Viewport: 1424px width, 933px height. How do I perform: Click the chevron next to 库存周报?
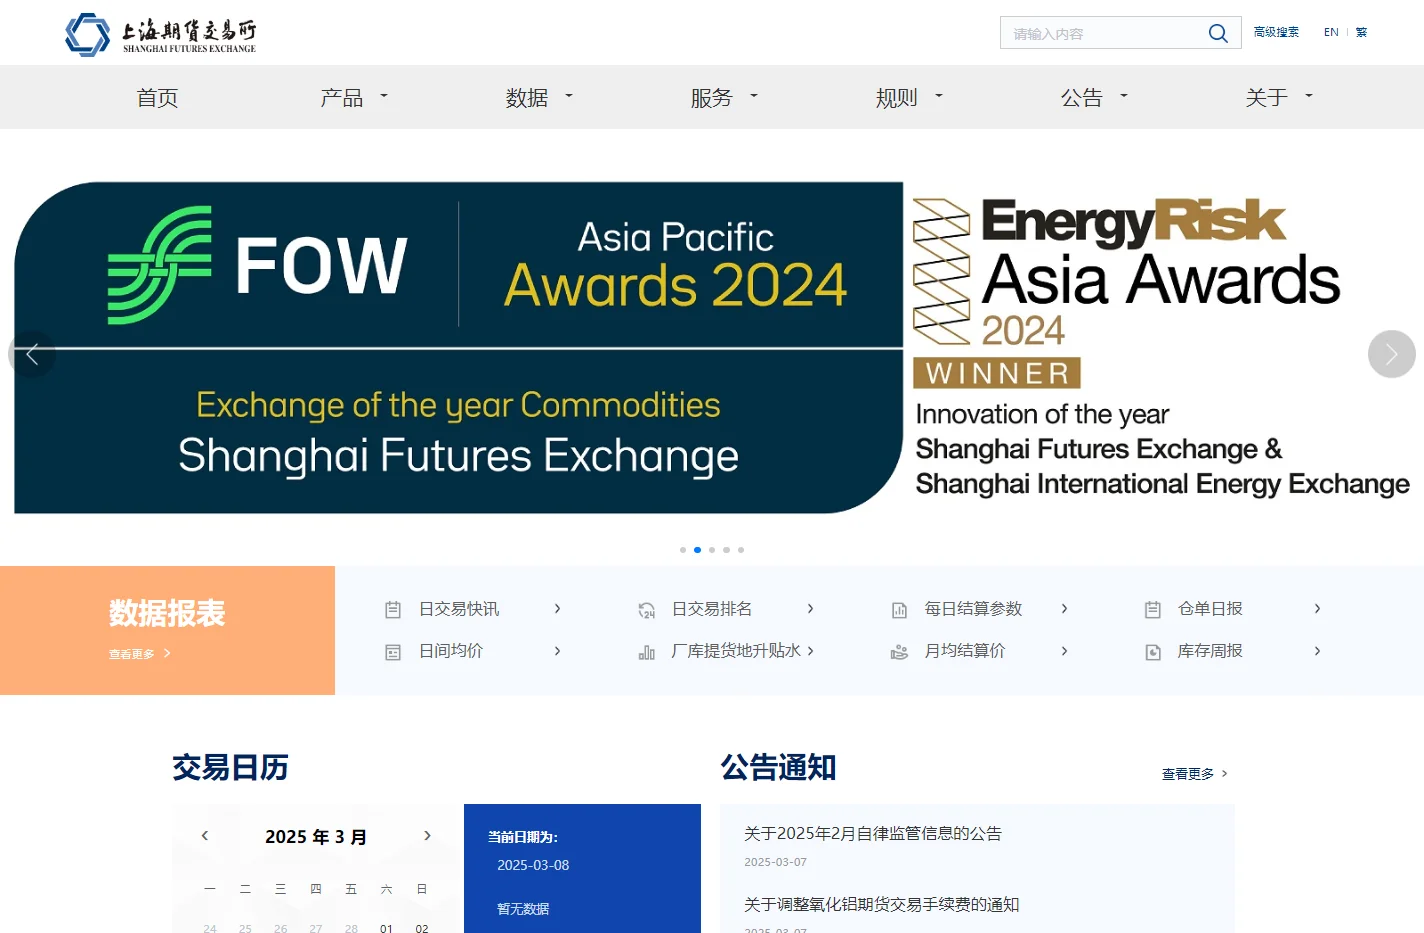pos(1317,651)
